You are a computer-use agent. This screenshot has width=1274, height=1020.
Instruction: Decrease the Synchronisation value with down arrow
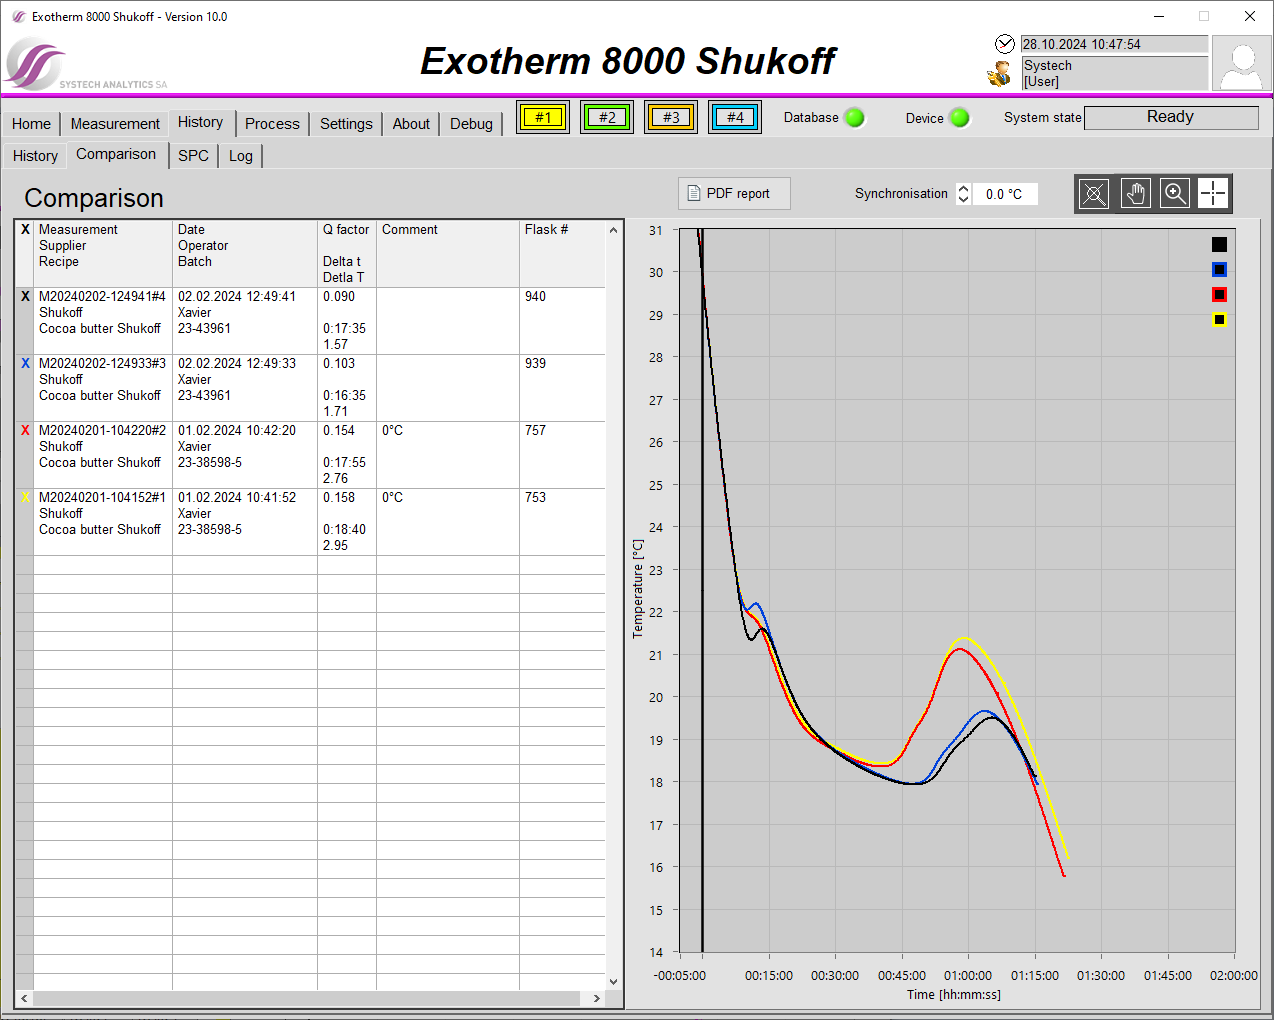tap(963, 200)
